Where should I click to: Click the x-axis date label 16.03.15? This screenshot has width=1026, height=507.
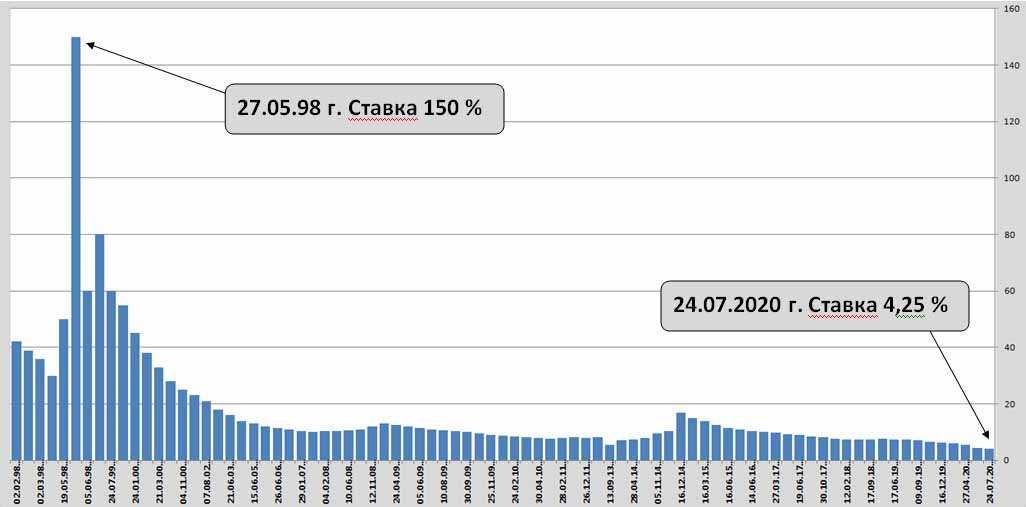pyautogui.click(x=704, y=483)
